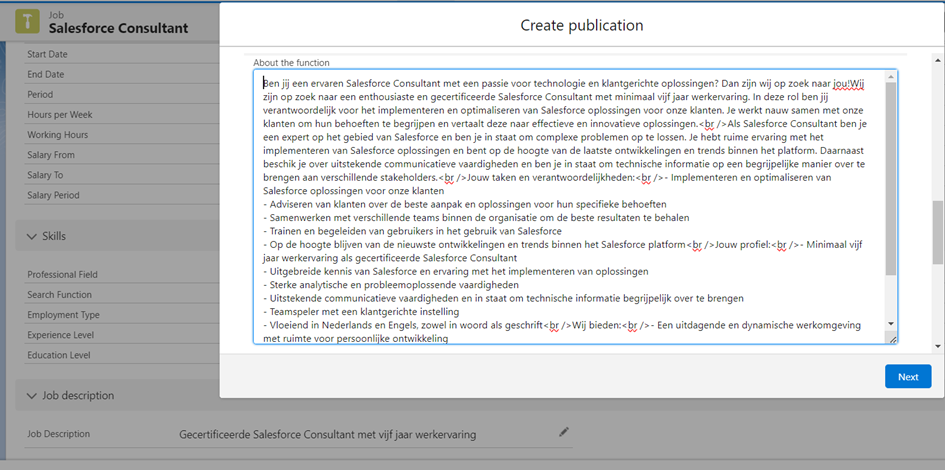
Task: Collapse the Job description section
Action: [x=29, y=396]
